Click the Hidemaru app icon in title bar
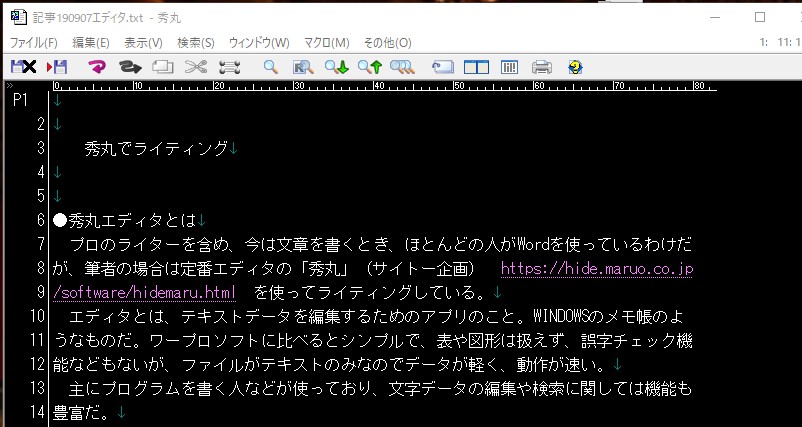 point(18,17)
